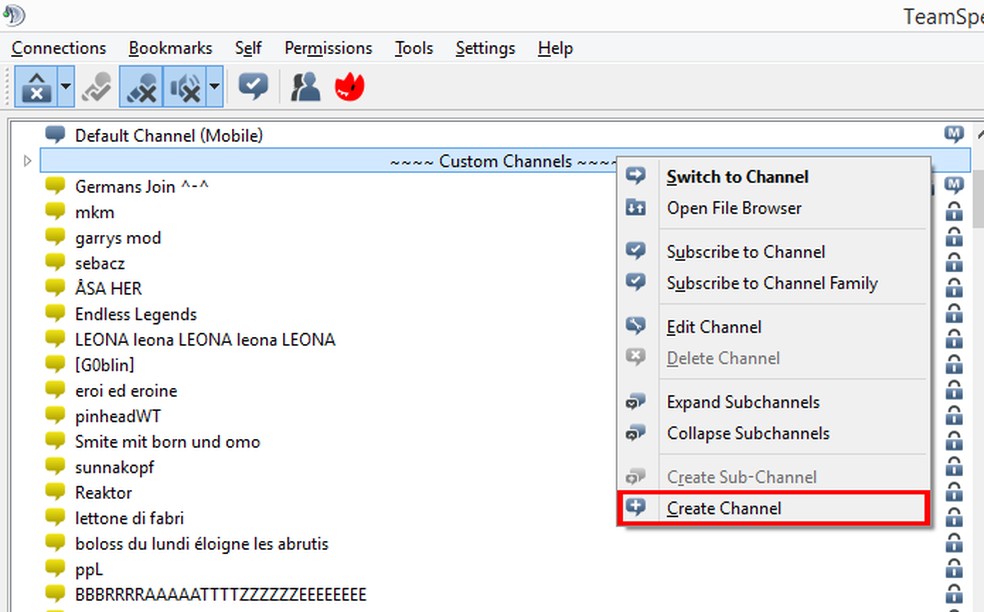Screen dimensions: 984x612
Task: Click the channel bubble icon beside sebacz
Action: tap(55, 263)
